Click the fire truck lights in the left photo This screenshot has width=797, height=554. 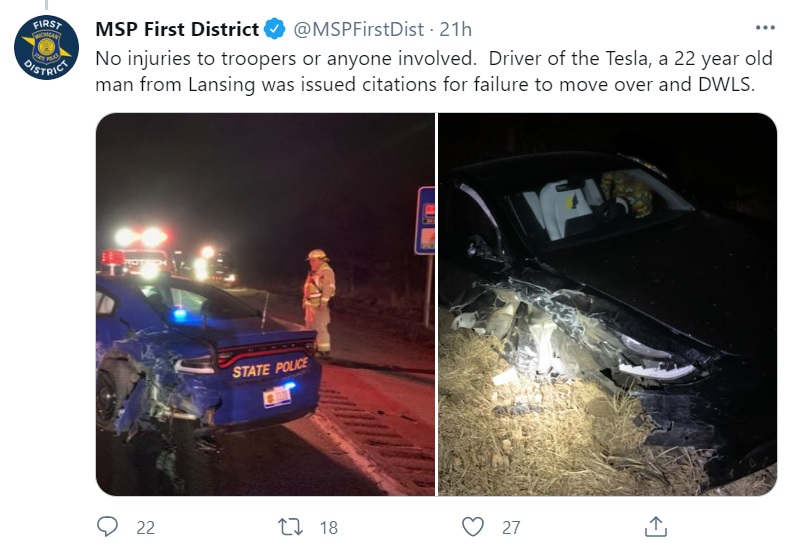point(142,240)
